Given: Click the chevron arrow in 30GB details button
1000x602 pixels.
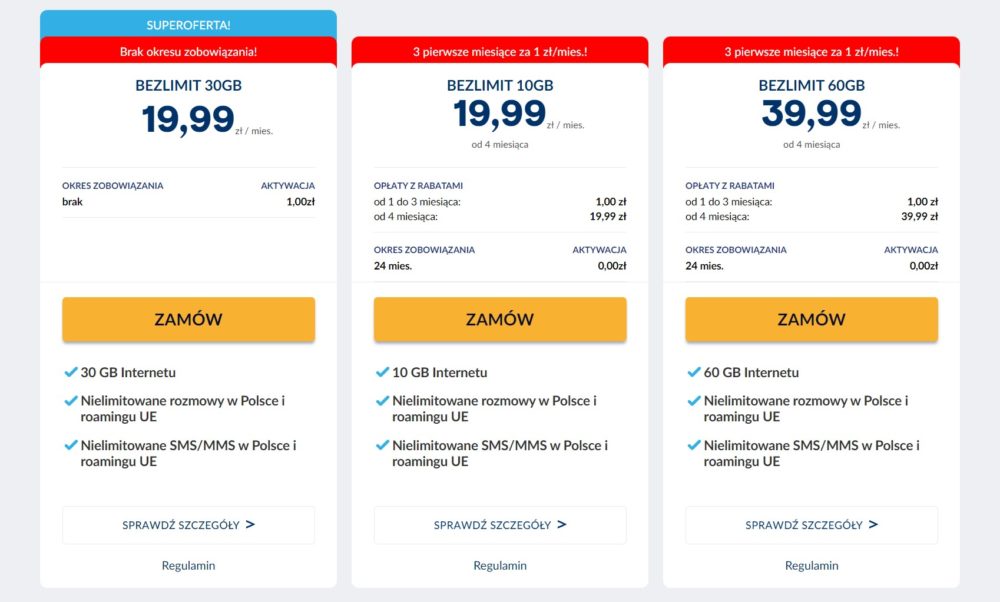Looking at the screenshot, I should (x=250, y=524).
